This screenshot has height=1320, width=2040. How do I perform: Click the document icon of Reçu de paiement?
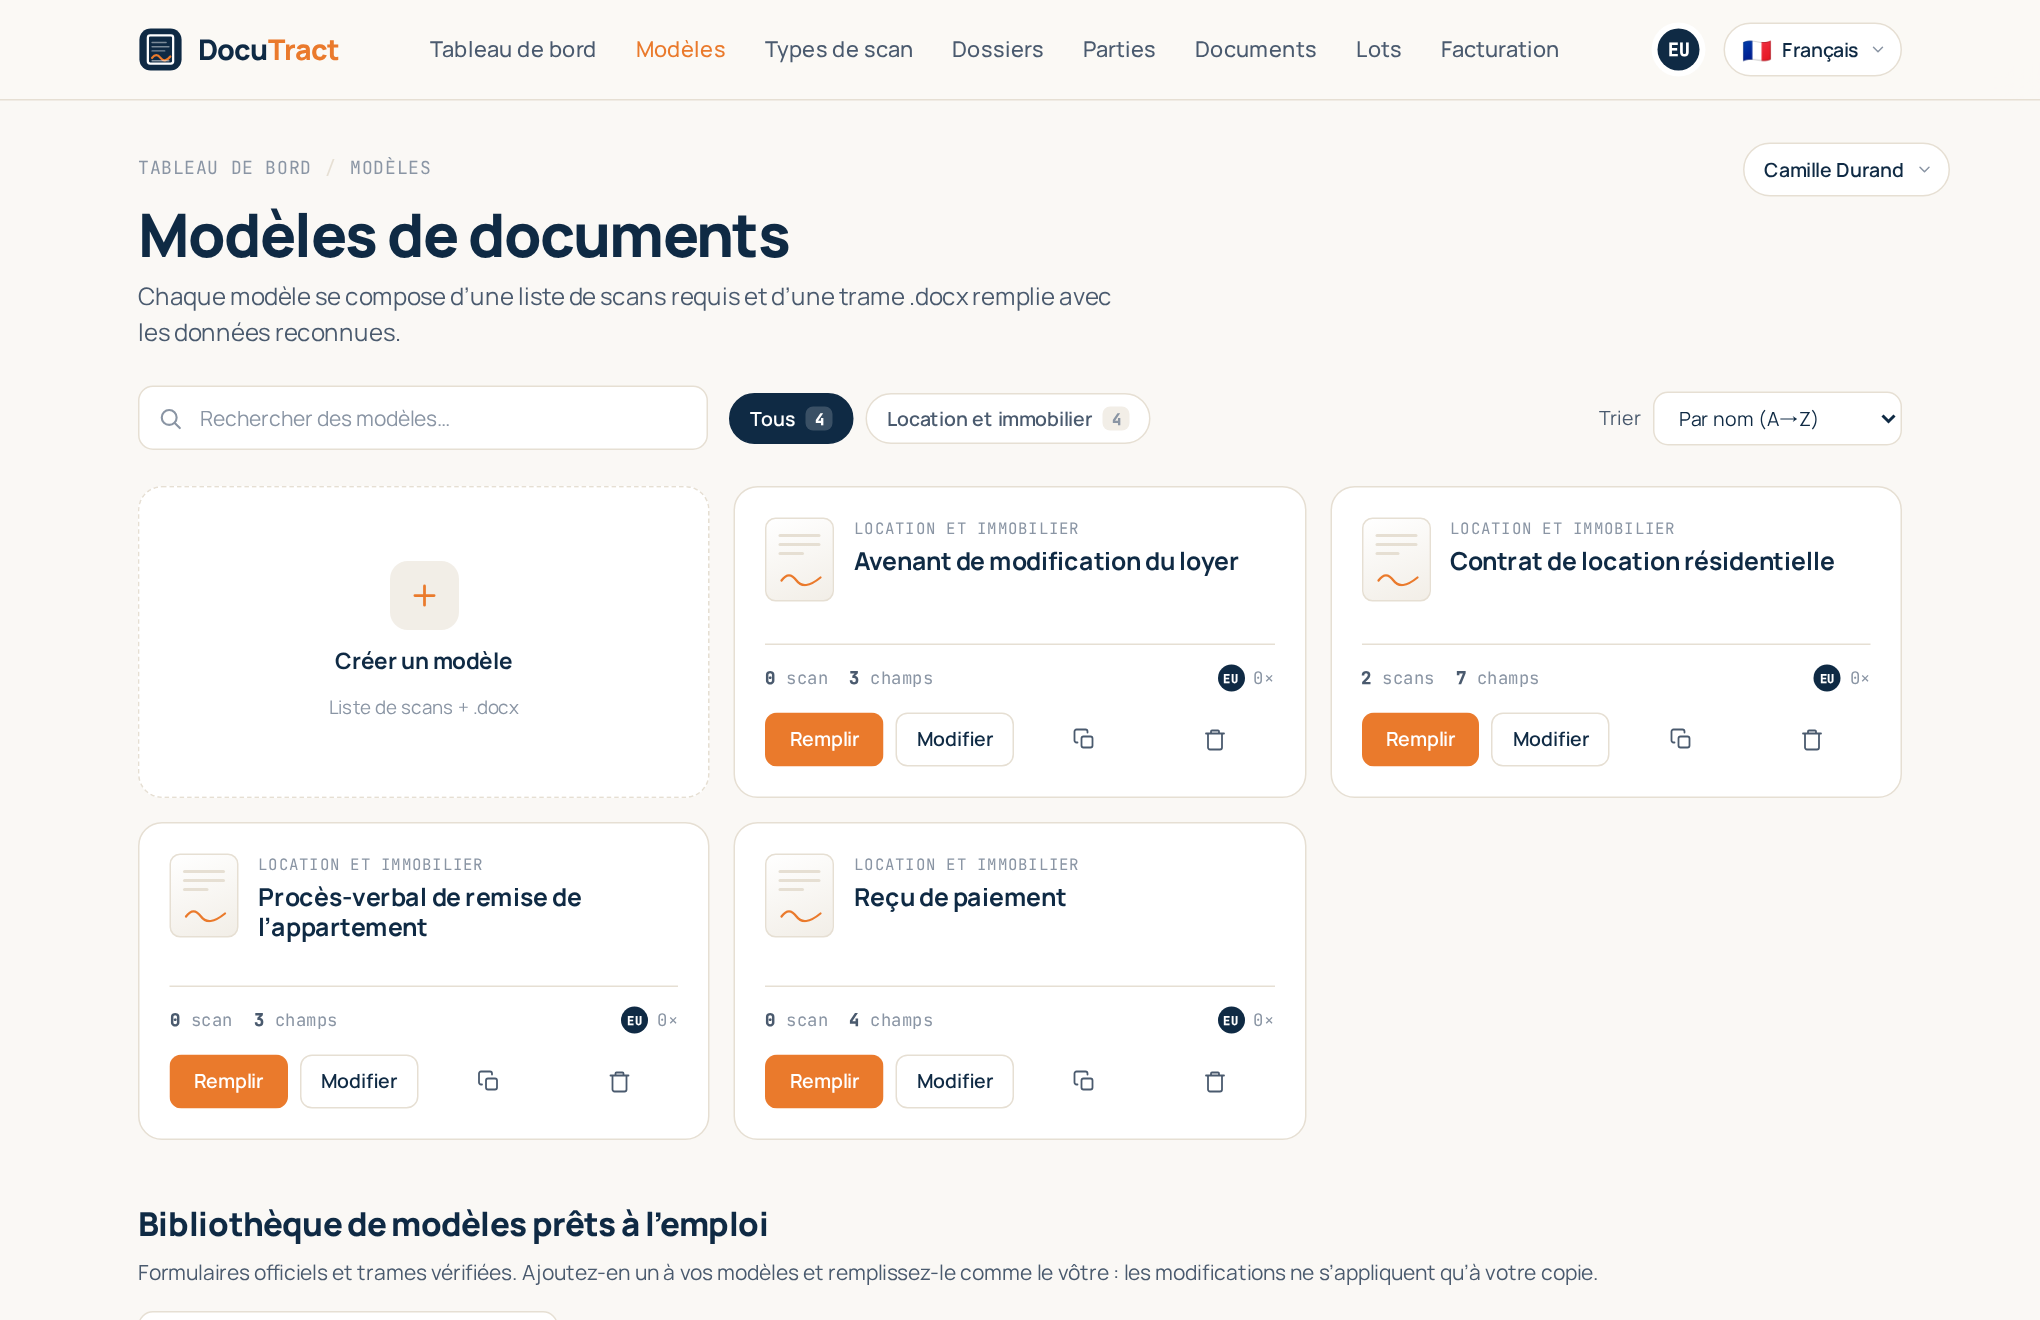click(x=799, y=895)
